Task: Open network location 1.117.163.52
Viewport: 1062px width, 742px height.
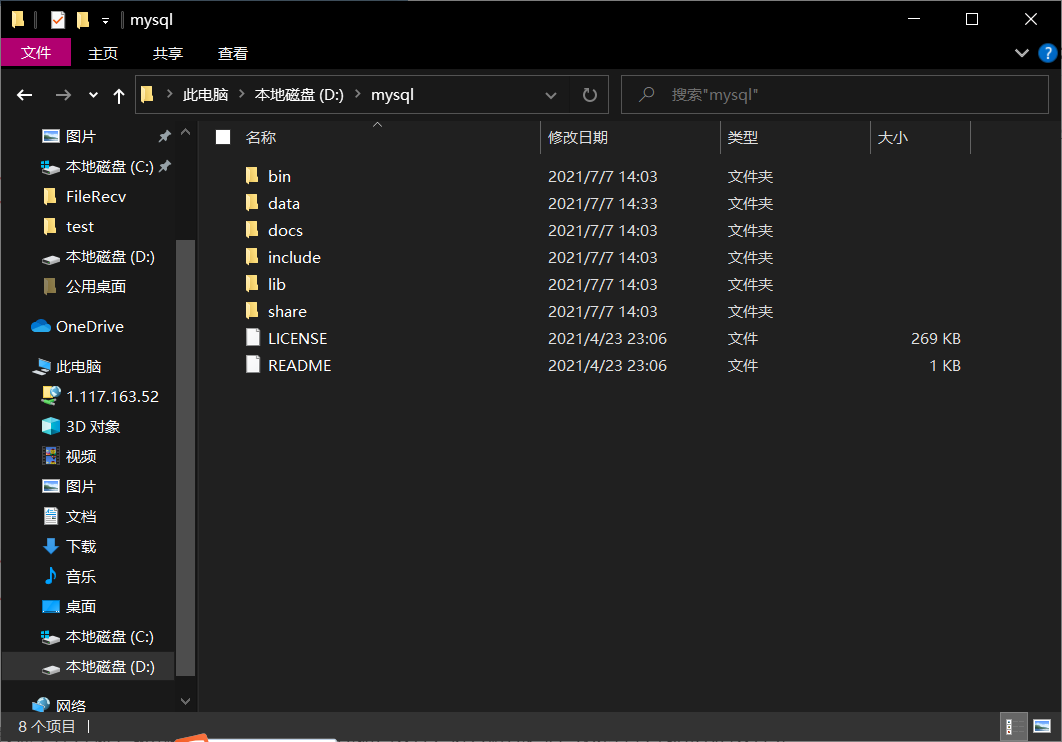Action: 100,396
